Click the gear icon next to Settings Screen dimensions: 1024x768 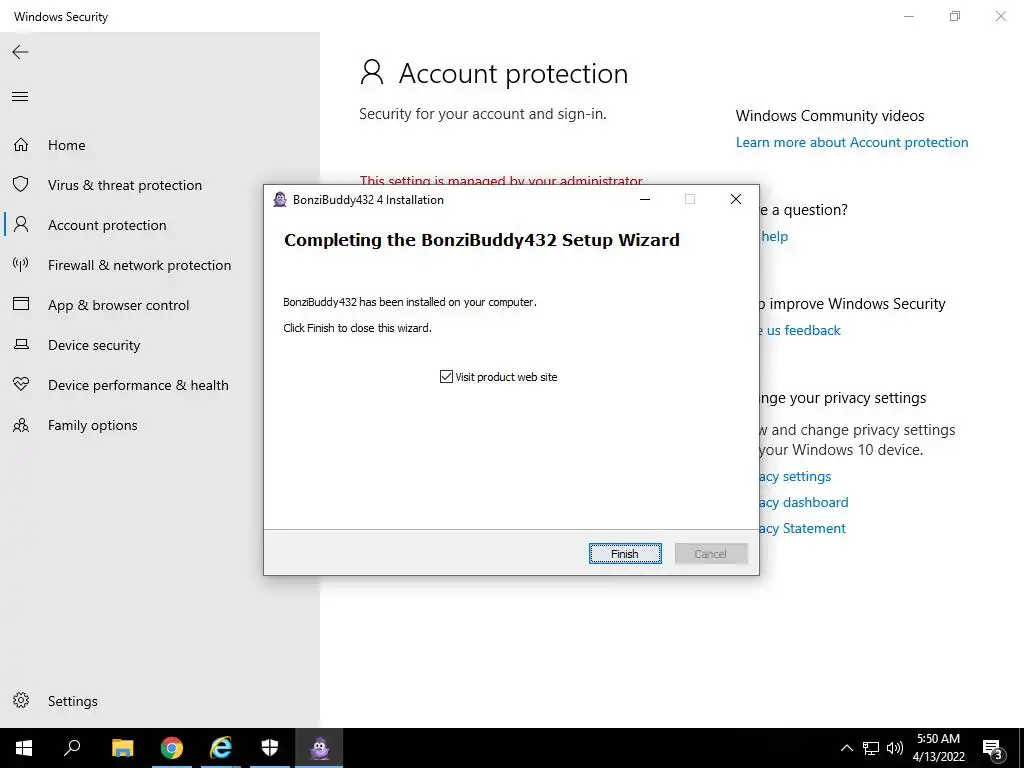21,700
